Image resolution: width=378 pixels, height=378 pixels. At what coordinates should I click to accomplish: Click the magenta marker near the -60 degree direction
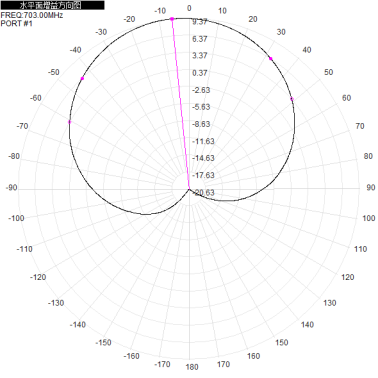pos(69,122)
